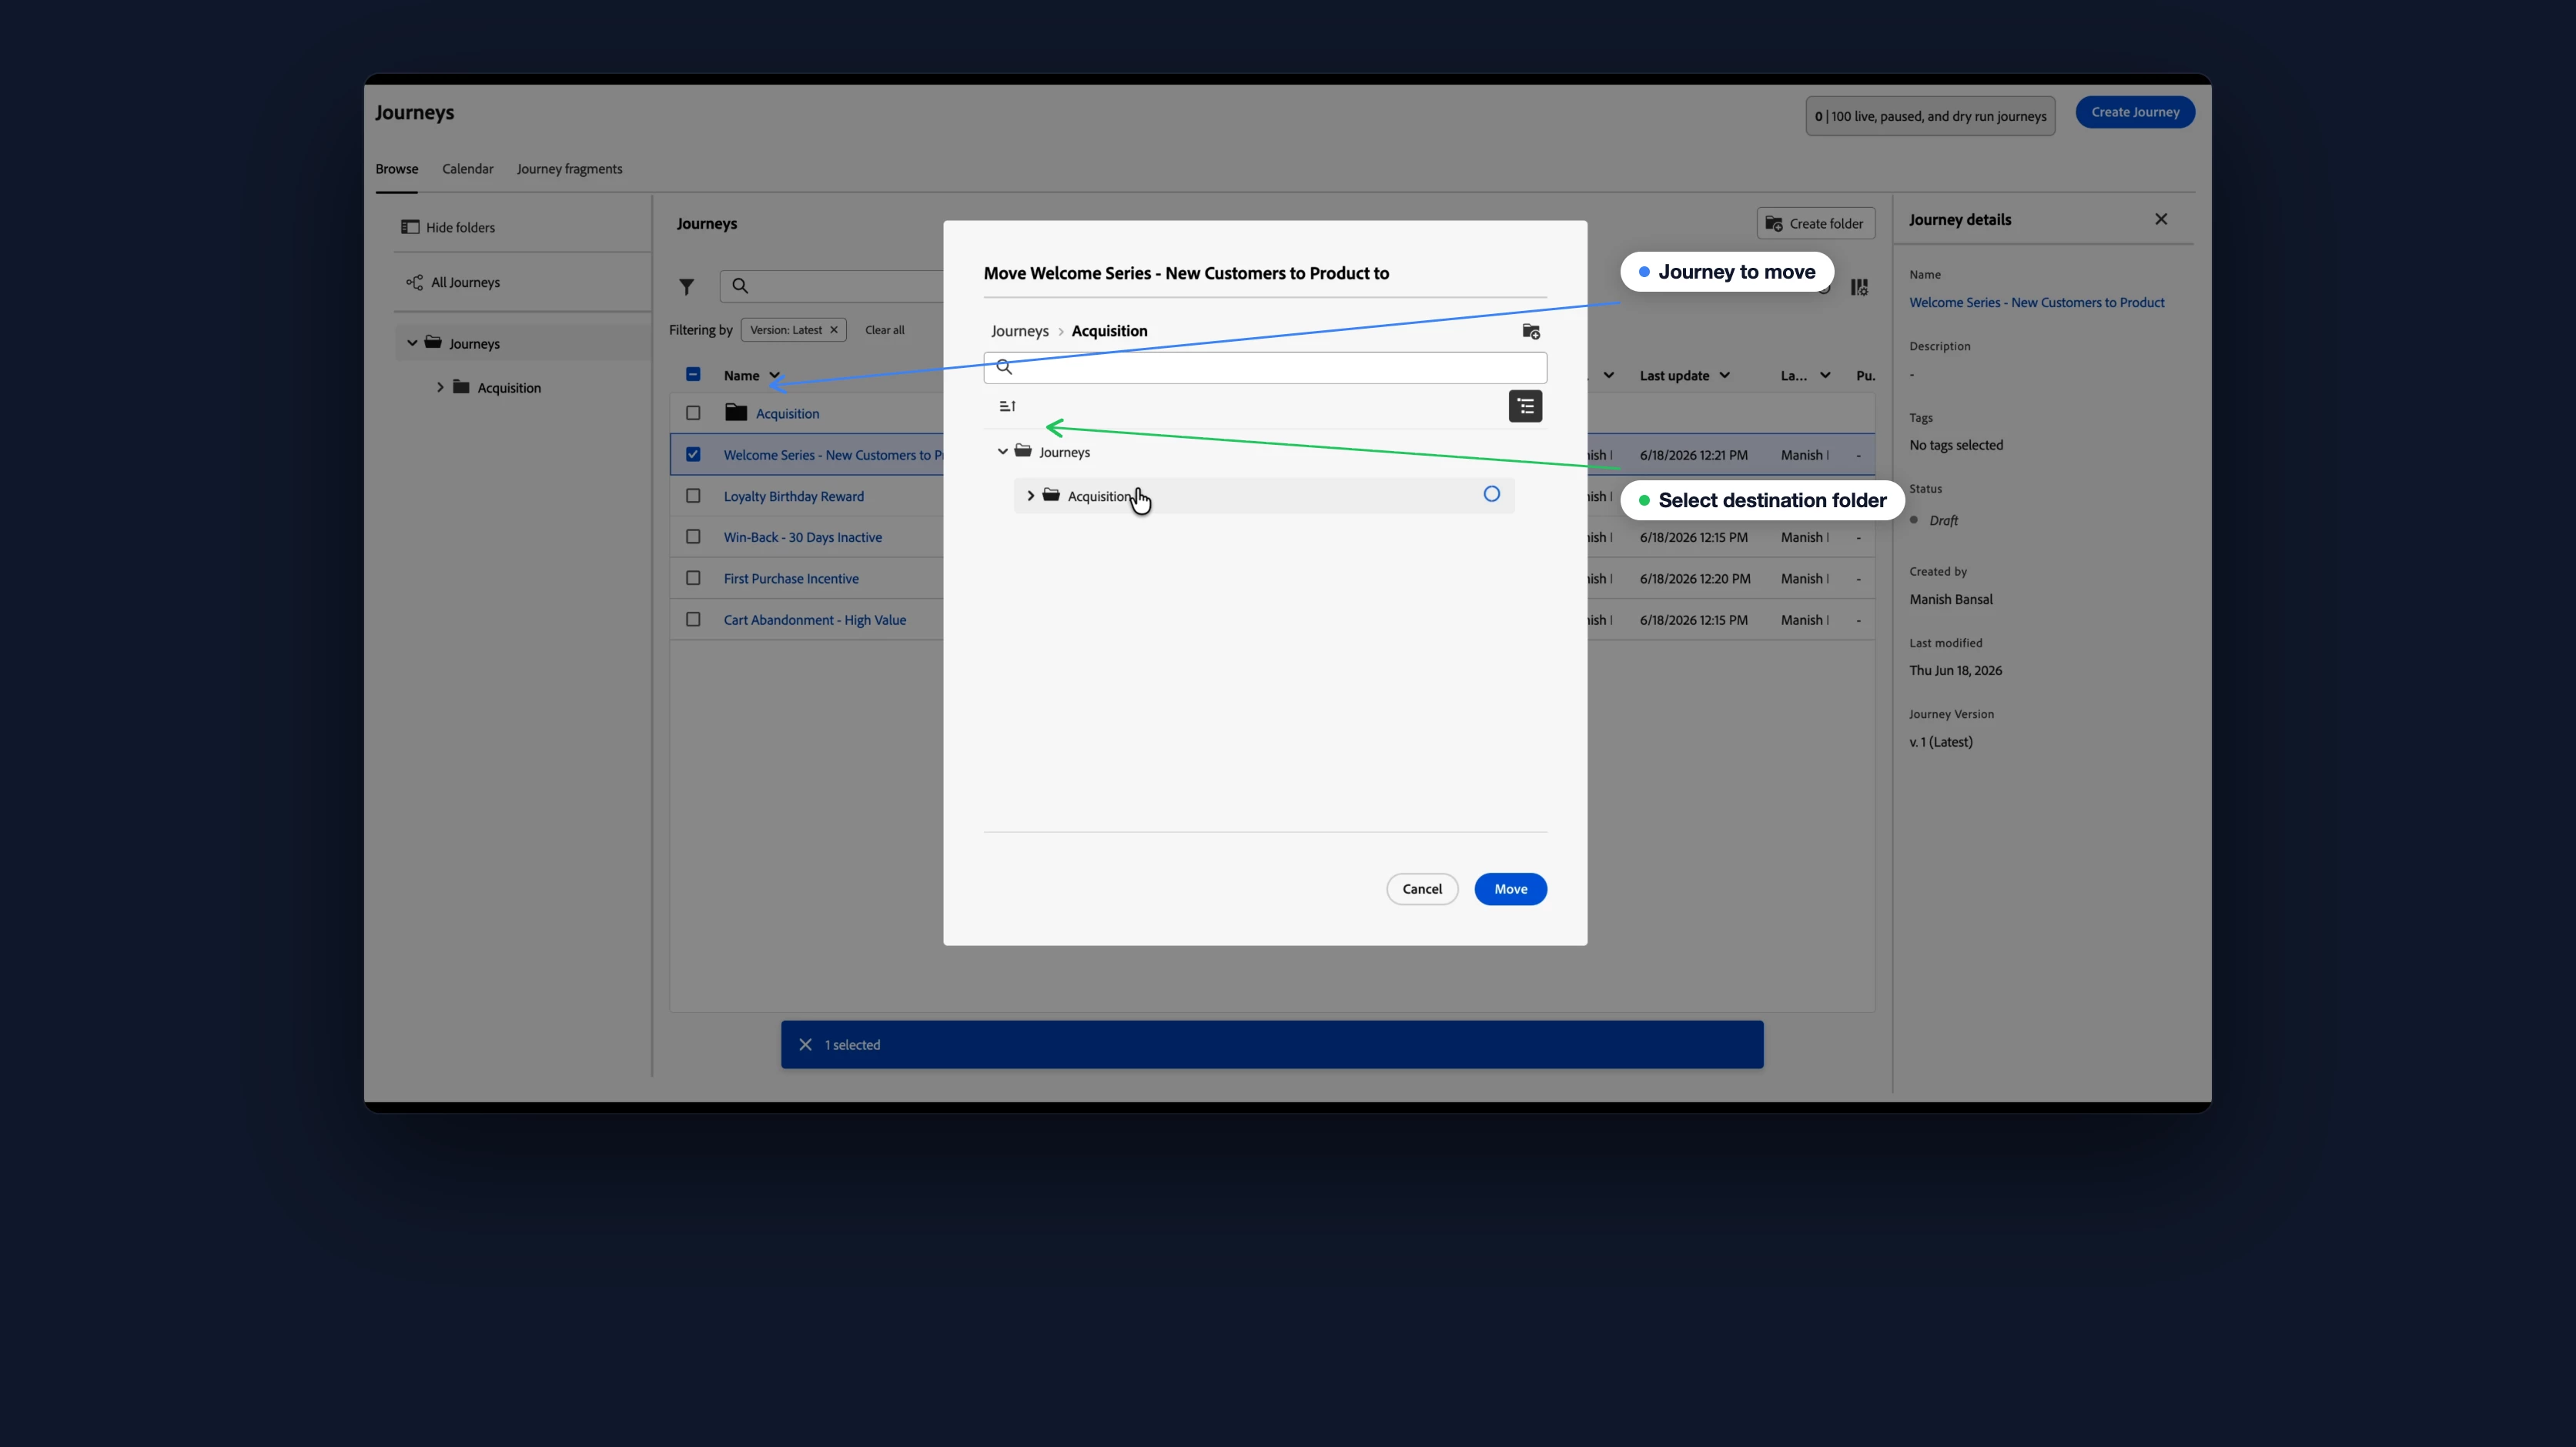Click the 6/18/2026 12:20 PM cell

pos(1695,578)
